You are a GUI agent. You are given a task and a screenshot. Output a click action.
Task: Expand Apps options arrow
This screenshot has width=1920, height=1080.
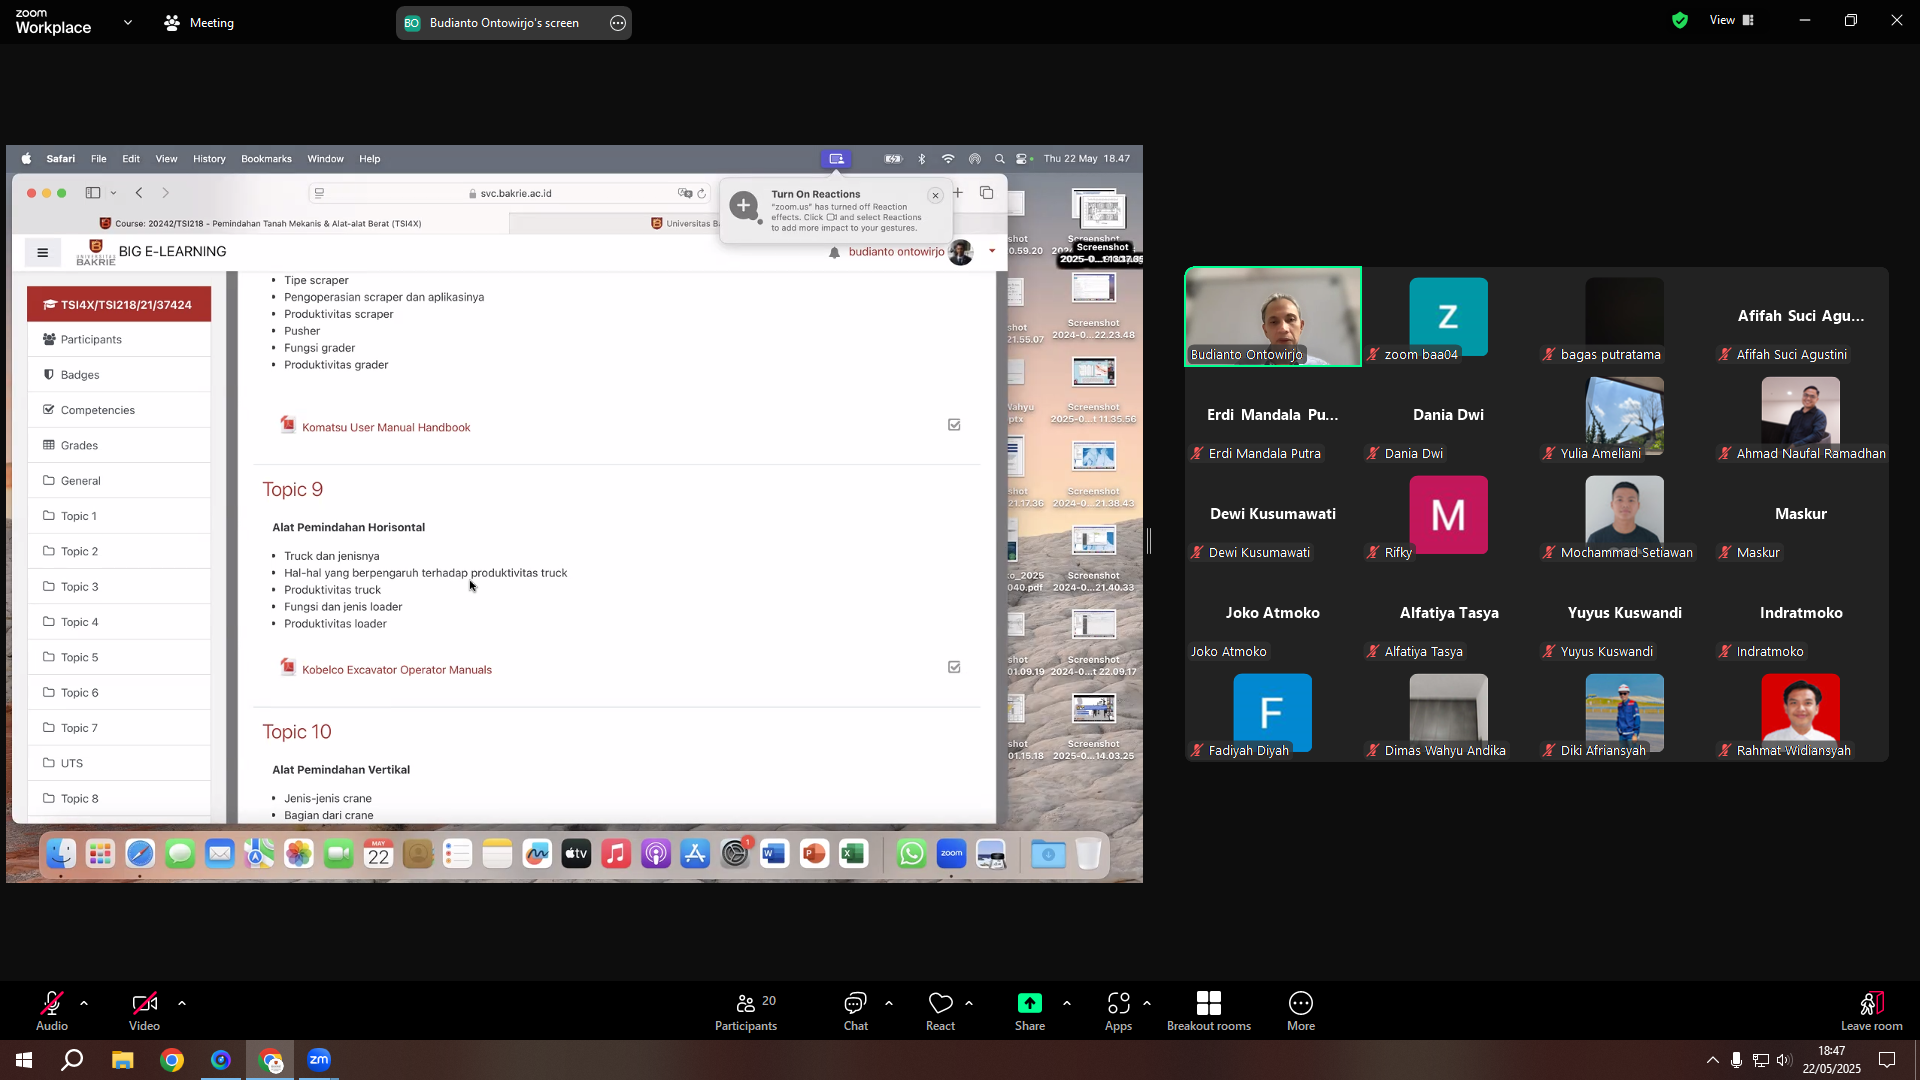pyautogui.click(x=1147, y=1003)
